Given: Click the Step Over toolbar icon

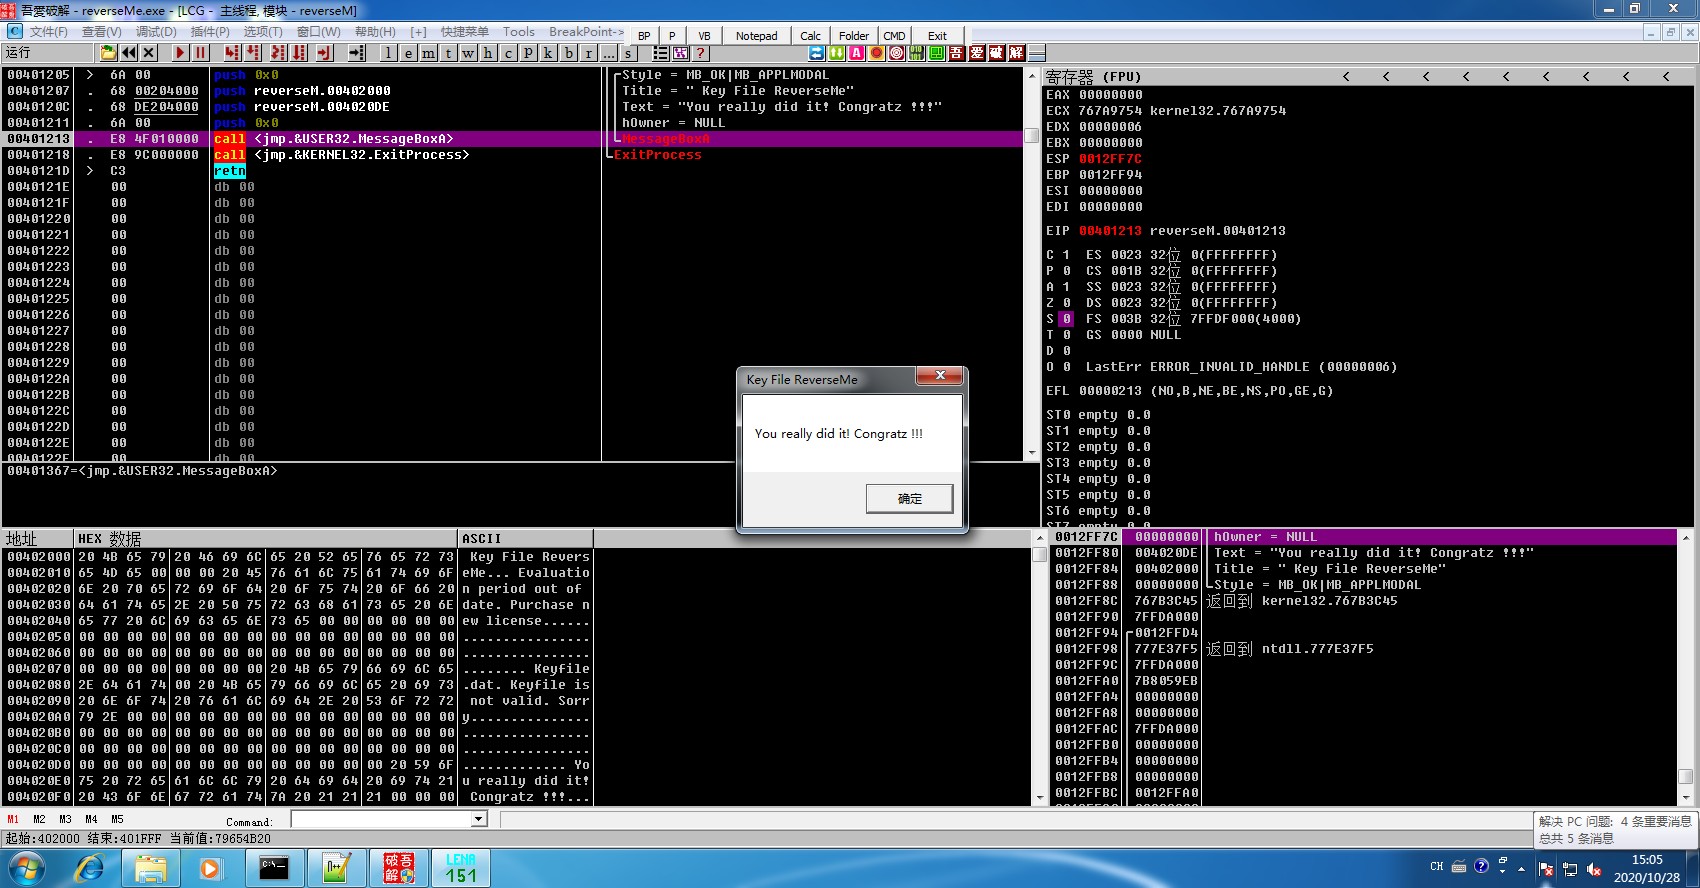Looking at the screenshot, I should 253,53.
